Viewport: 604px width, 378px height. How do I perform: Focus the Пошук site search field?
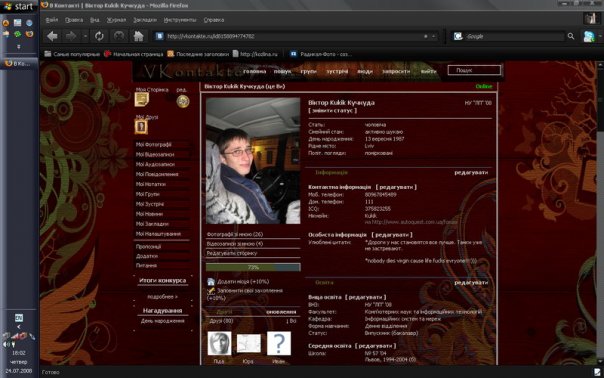point(474,70)
